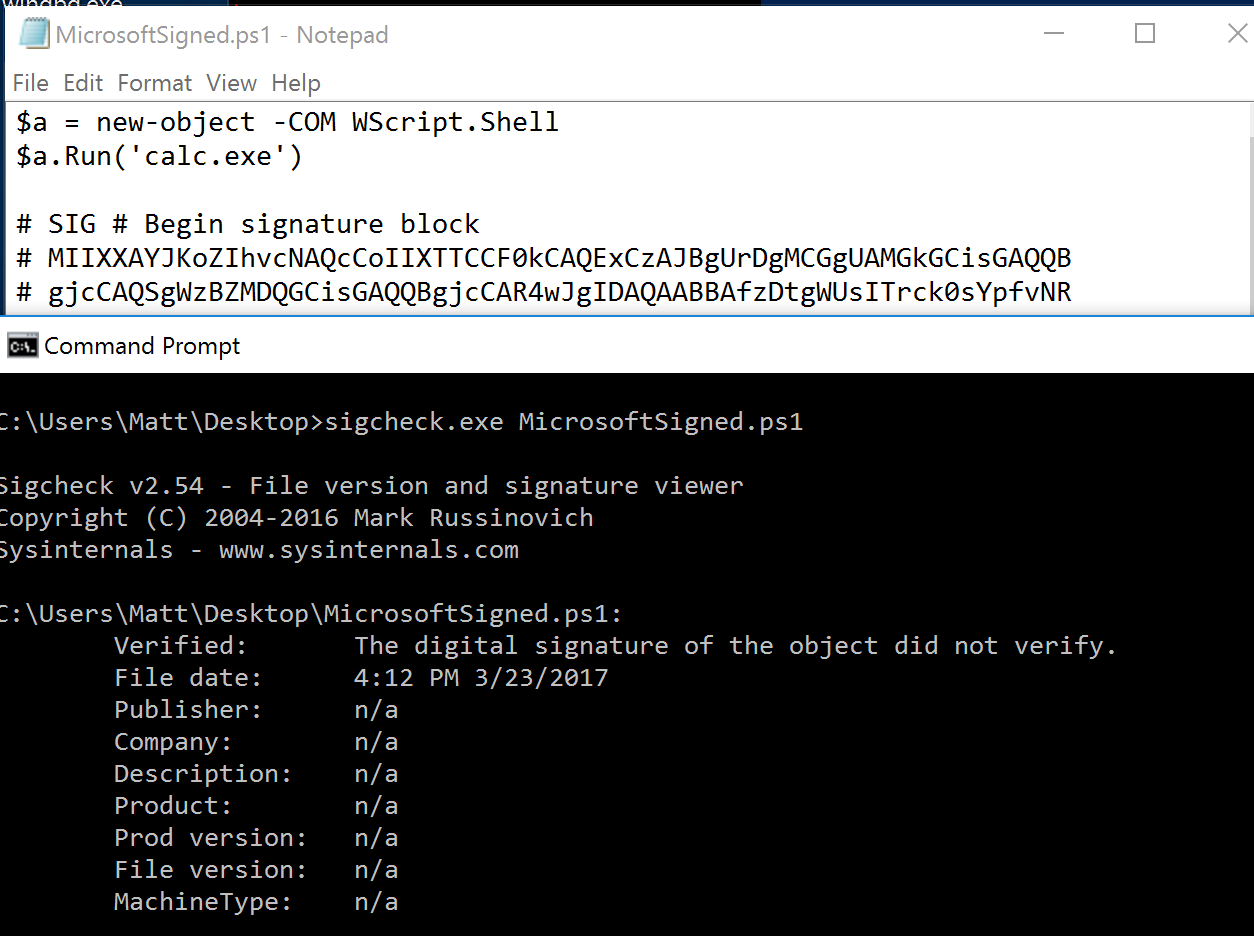The image size is (1254, 936).
Task: Open the Edit menu in Notepad
Action: (x=83, y=83)
